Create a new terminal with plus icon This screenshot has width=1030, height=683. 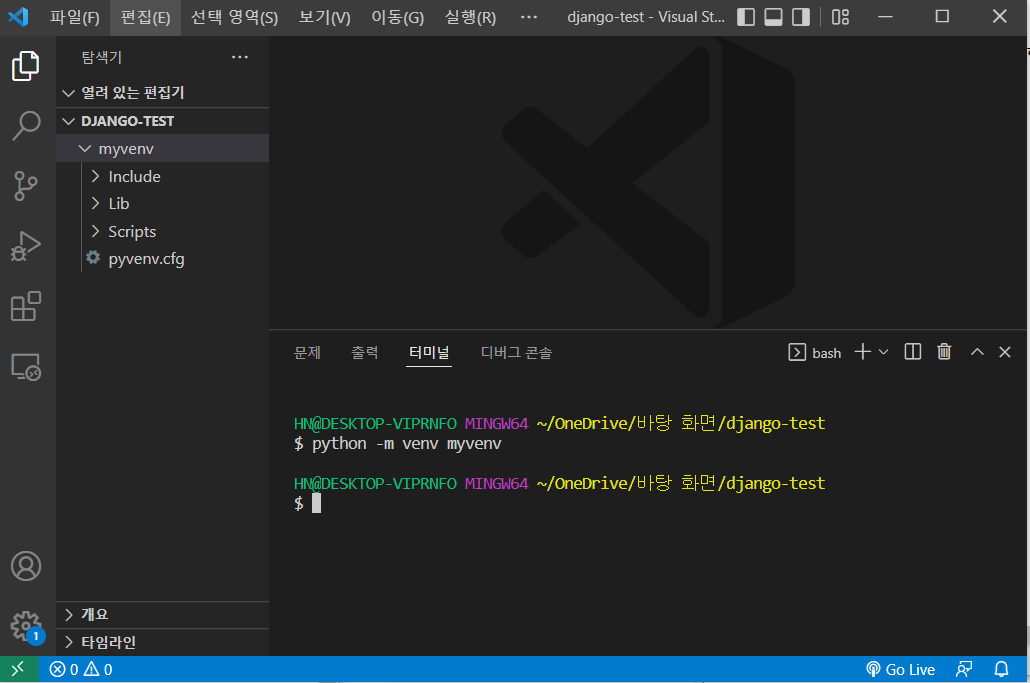[862, 352]
